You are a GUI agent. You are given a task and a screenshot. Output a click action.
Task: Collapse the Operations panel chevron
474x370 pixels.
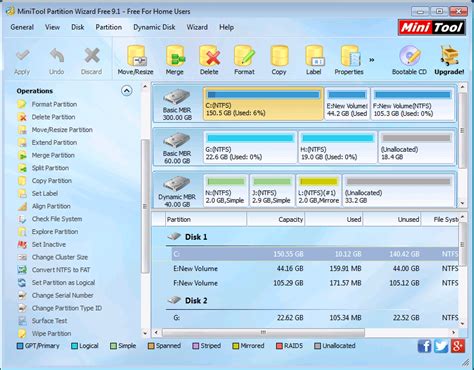point(127,91)
